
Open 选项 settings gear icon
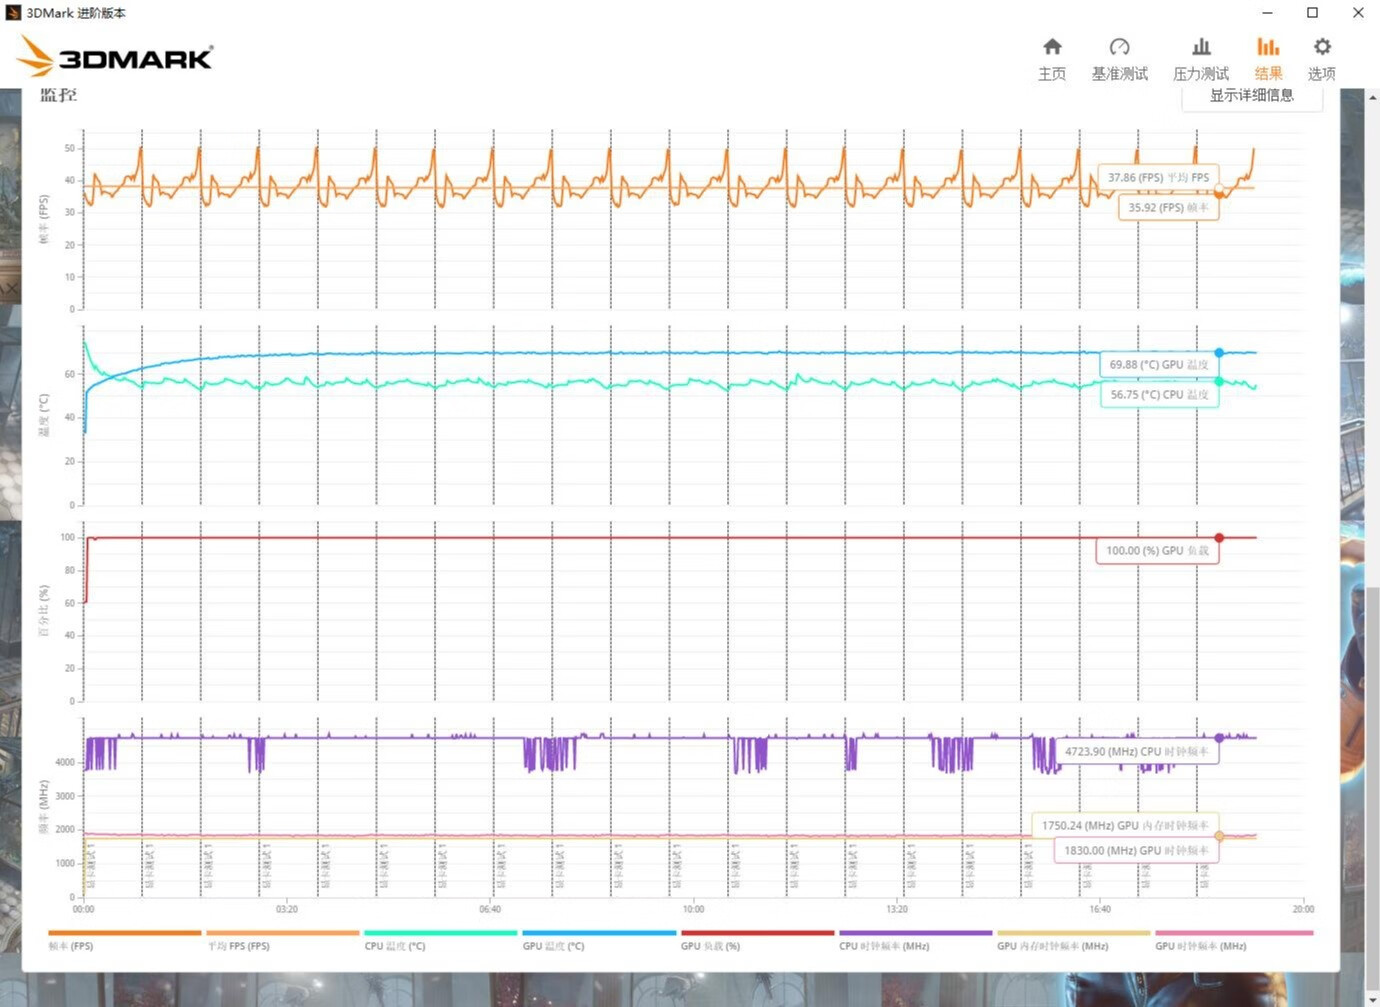tap(1322, 59)
